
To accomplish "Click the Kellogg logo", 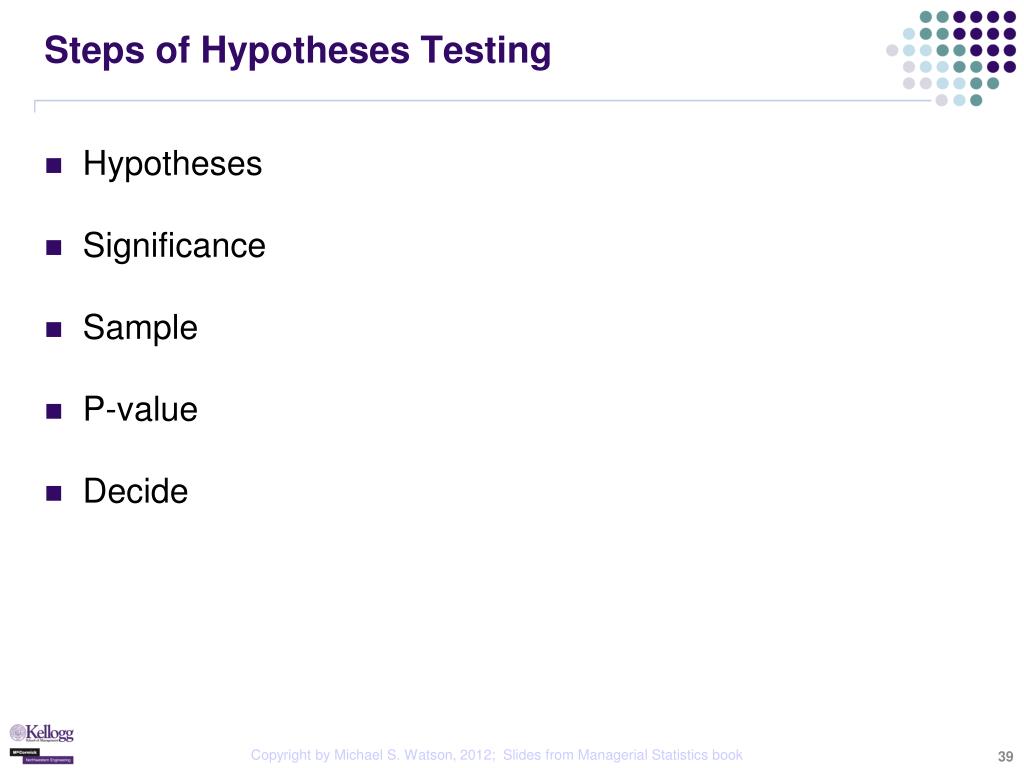I will [x=41, y=733].
